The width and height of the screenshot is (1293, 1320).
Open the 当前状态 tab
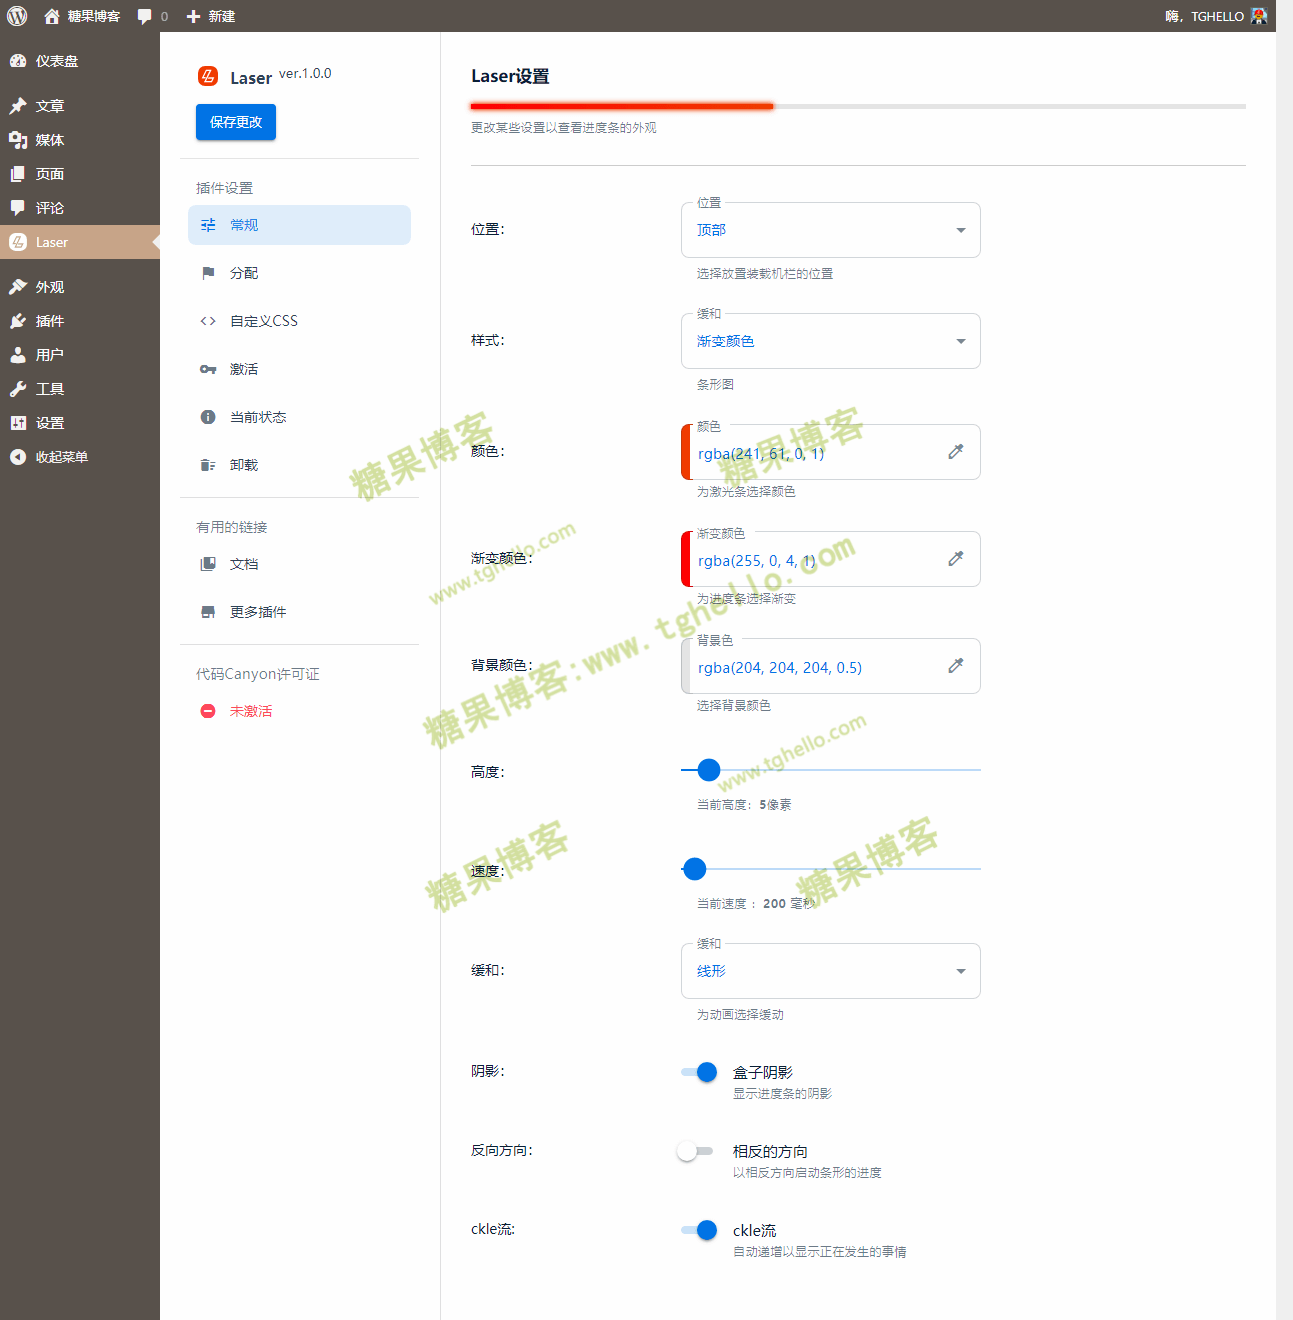[x=299, y=417]
